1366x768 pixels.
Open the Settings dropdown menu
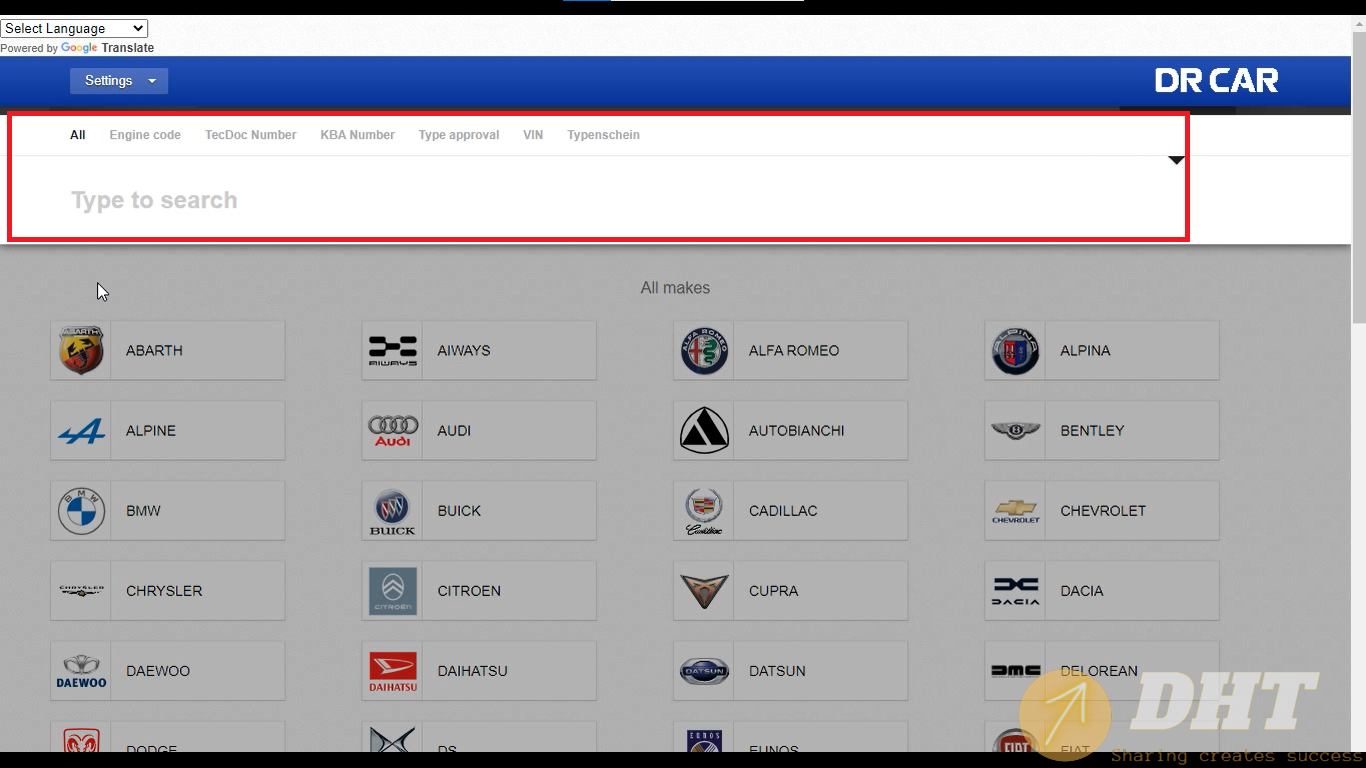tap(119, 81)
